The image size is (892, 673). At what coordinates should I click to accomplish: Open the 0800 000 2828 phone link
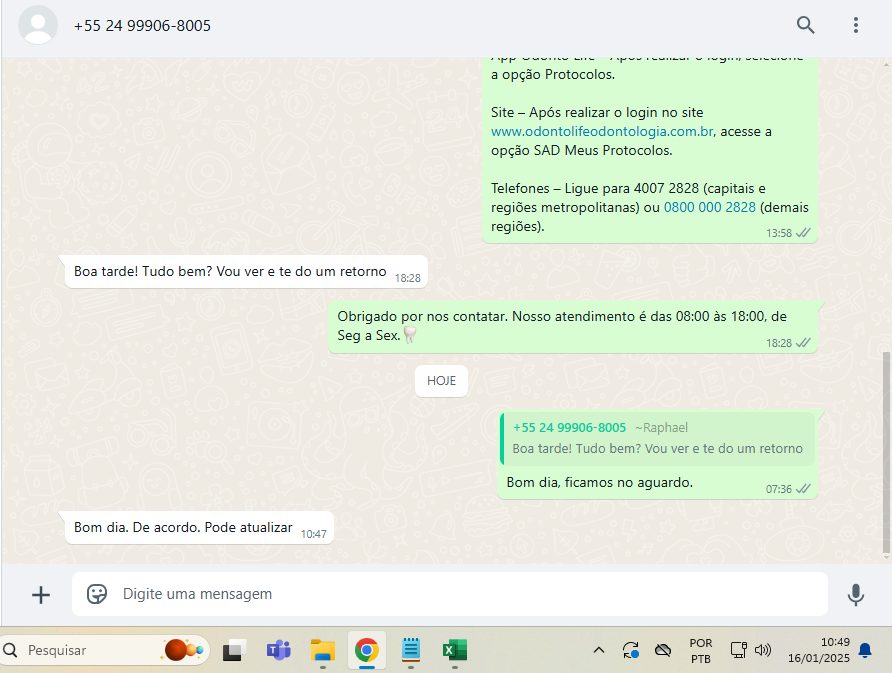point(709,207)
